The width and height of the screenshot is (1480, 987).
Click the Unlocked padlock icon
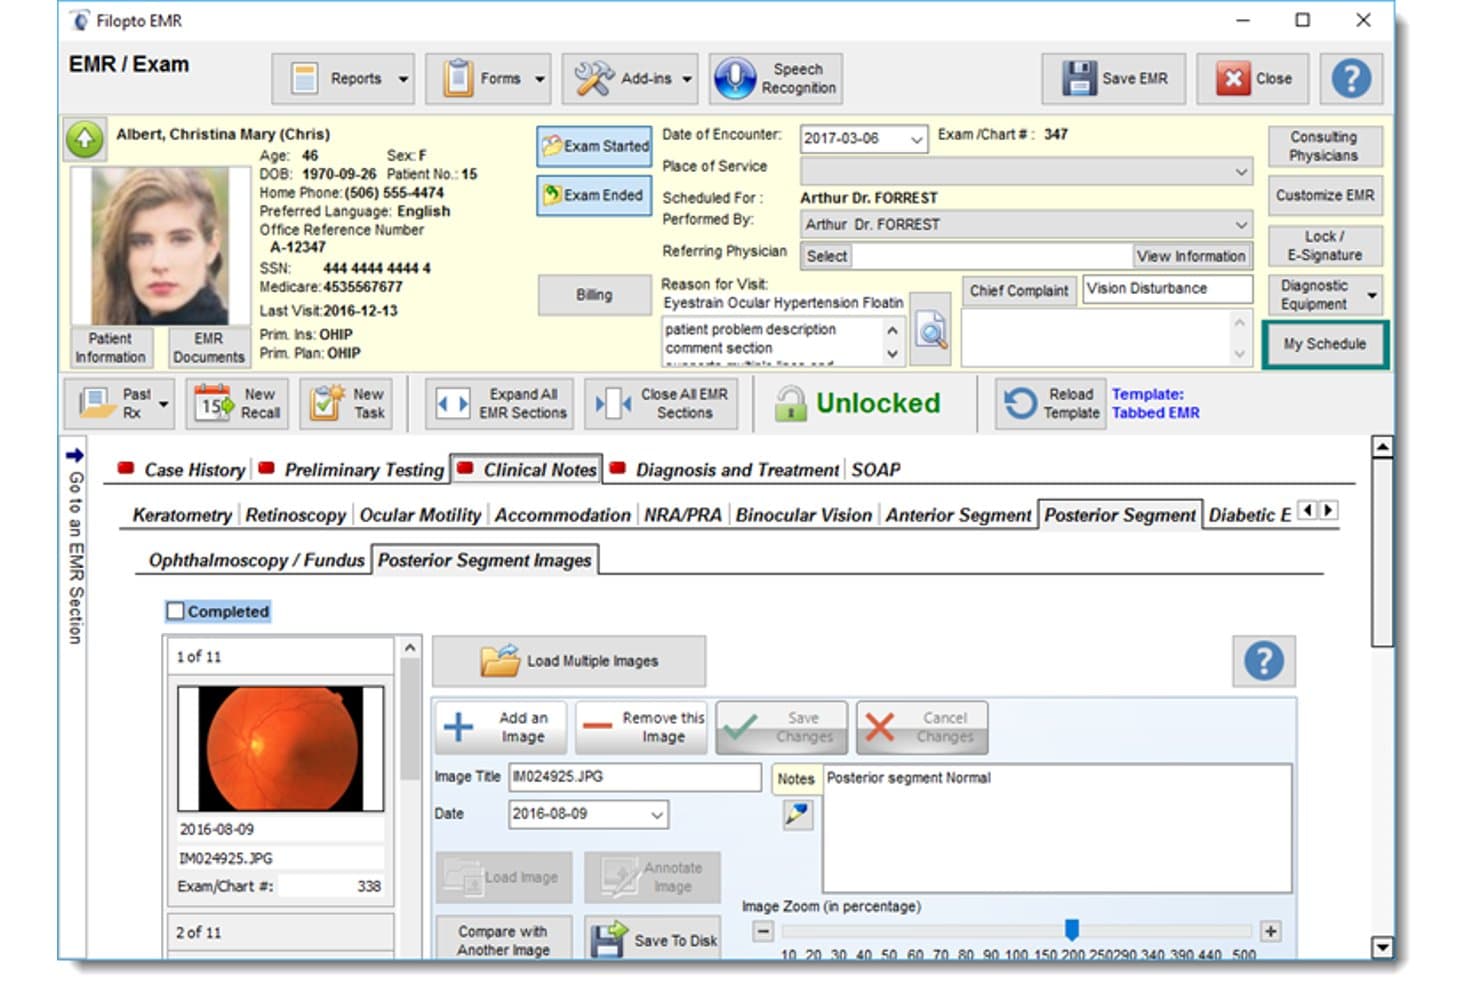790,404
